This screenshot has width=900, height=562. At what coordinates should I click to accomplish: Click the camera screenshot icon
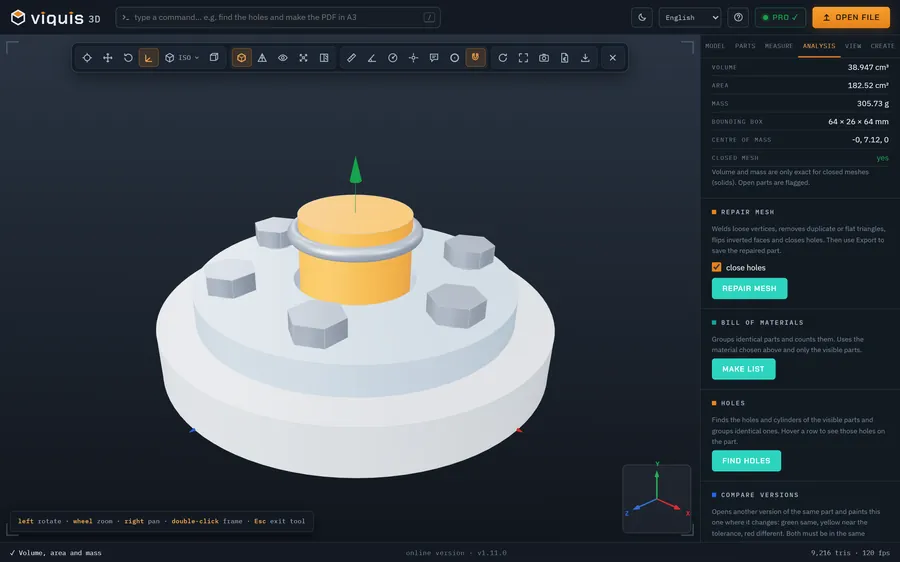point(544,58)
